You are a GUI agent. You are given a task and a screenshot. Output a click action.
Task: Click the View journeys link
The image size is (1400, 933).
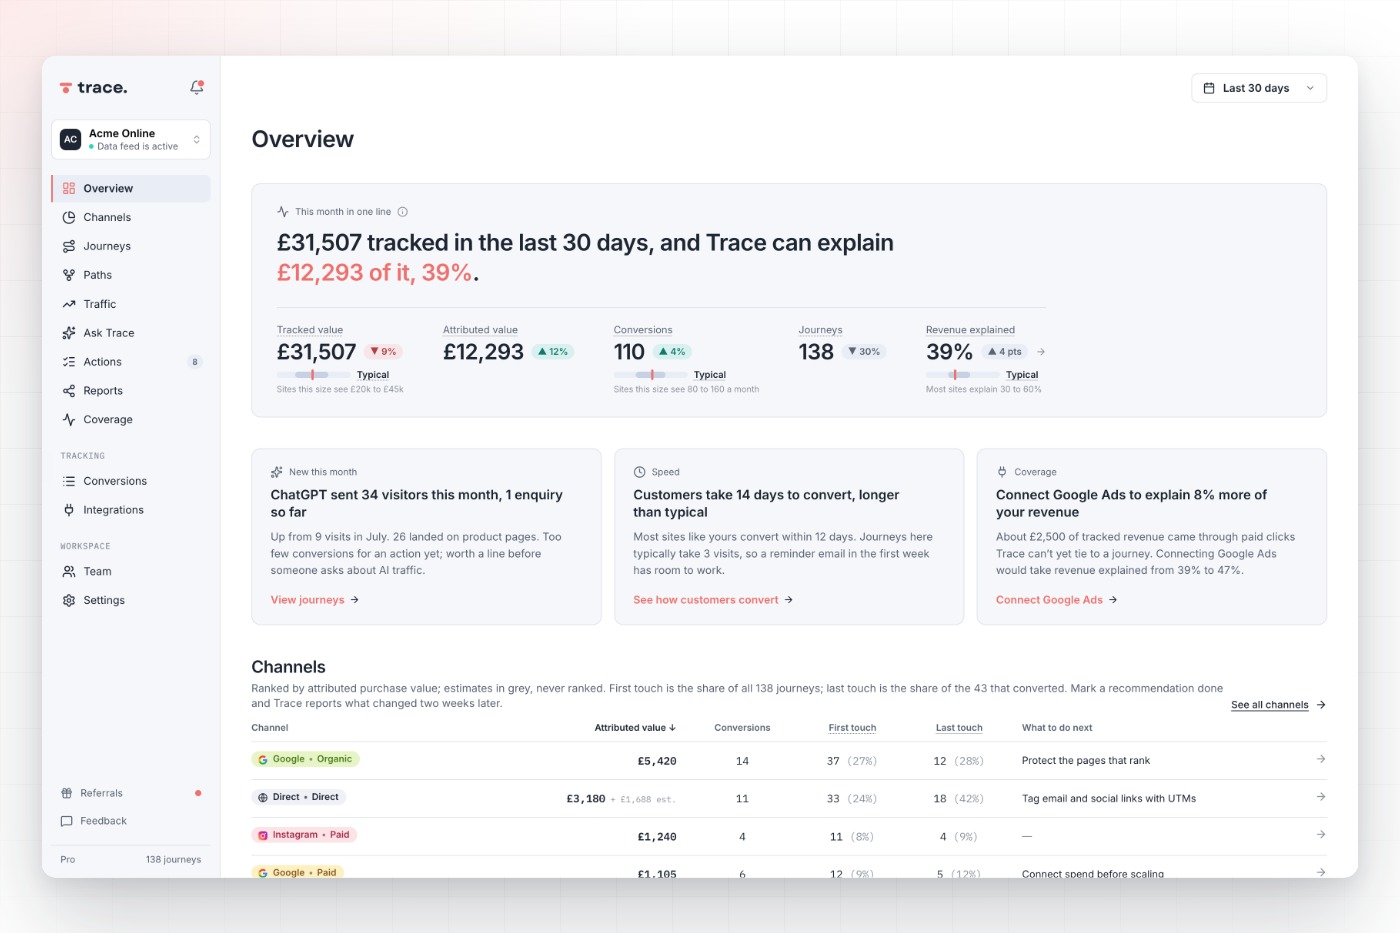315,600
